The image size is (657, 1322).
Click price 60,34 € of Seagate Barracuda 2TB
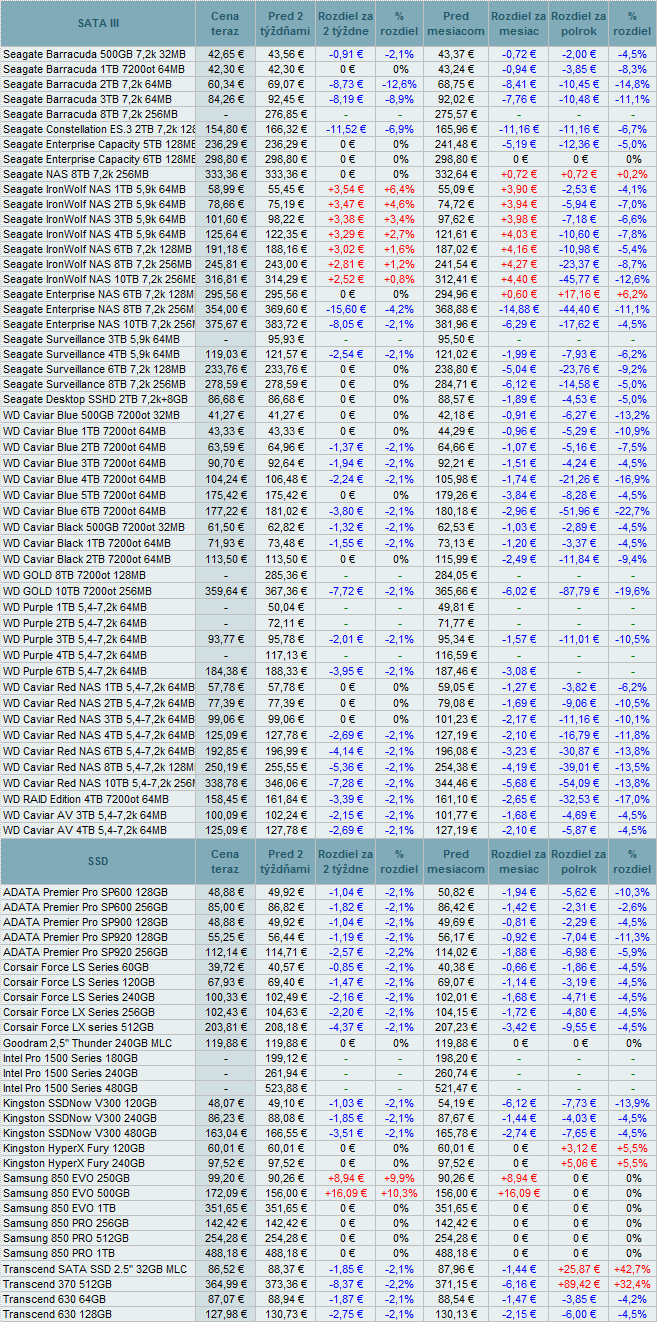point(225,84)
